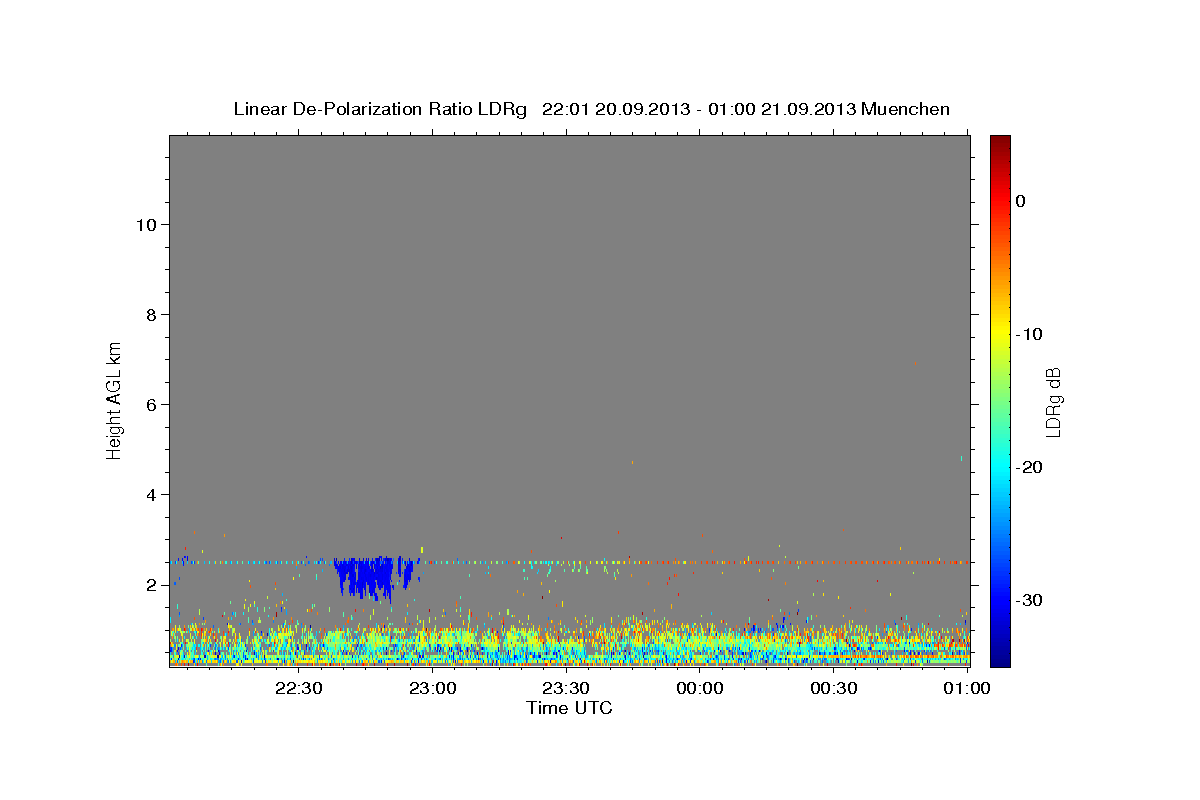The image size is (1200, 800).
Task: Click the plot title starting 'Linear De-Polarization Ratio LDRg'
Action: pyautogui.click(x=591, y=109)
